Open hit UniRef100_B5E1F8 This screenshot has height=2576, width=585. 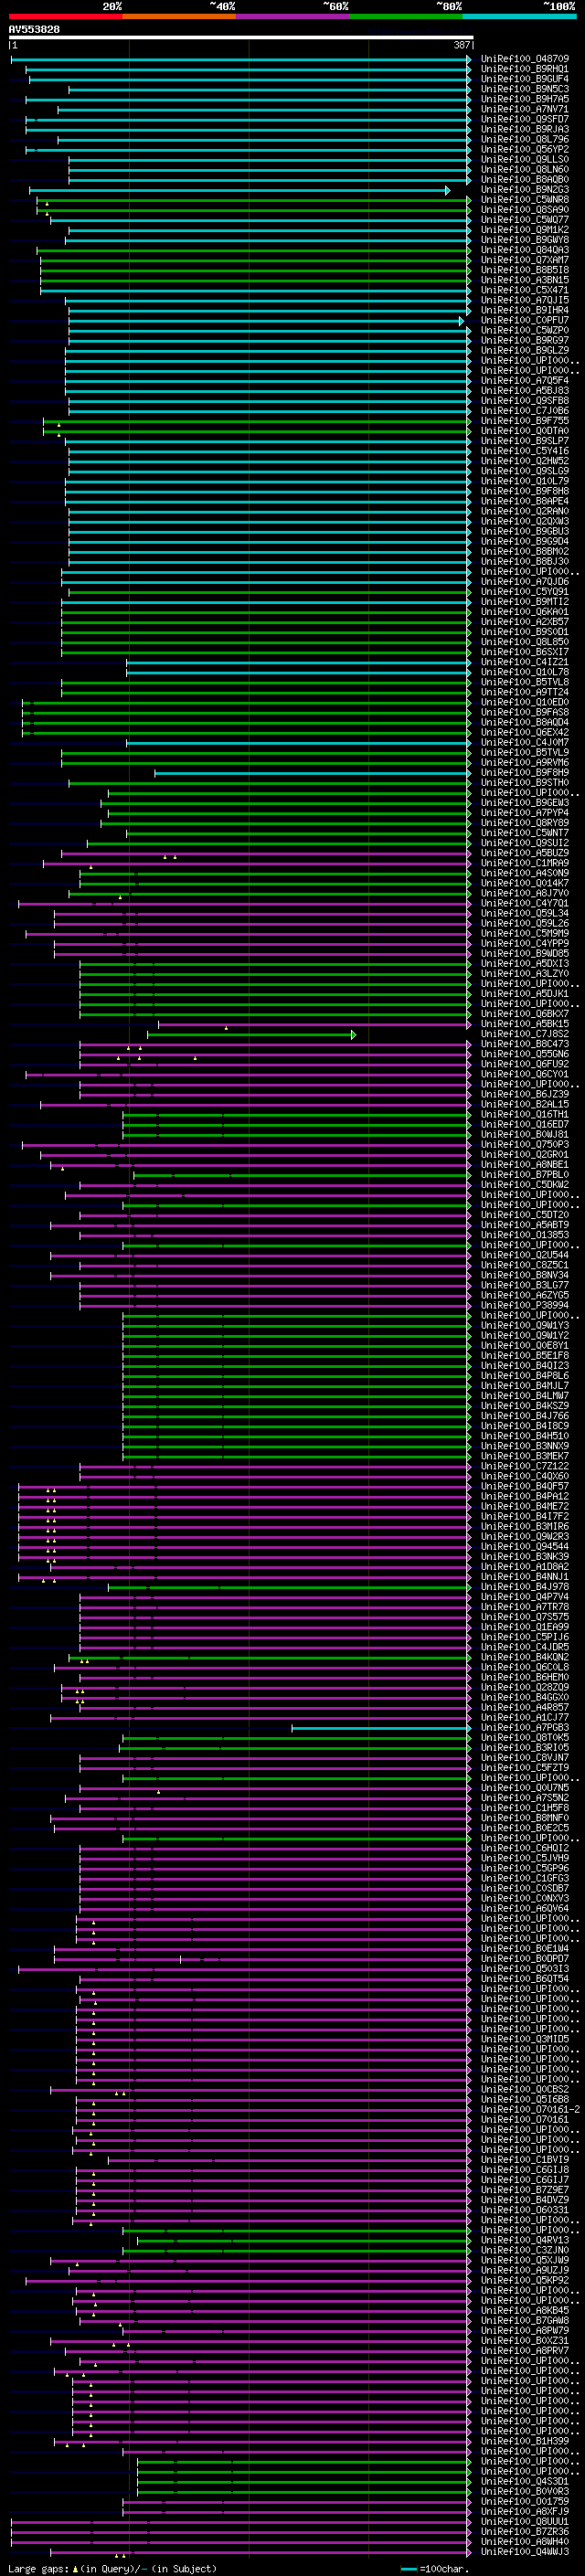click(525, 1356)
